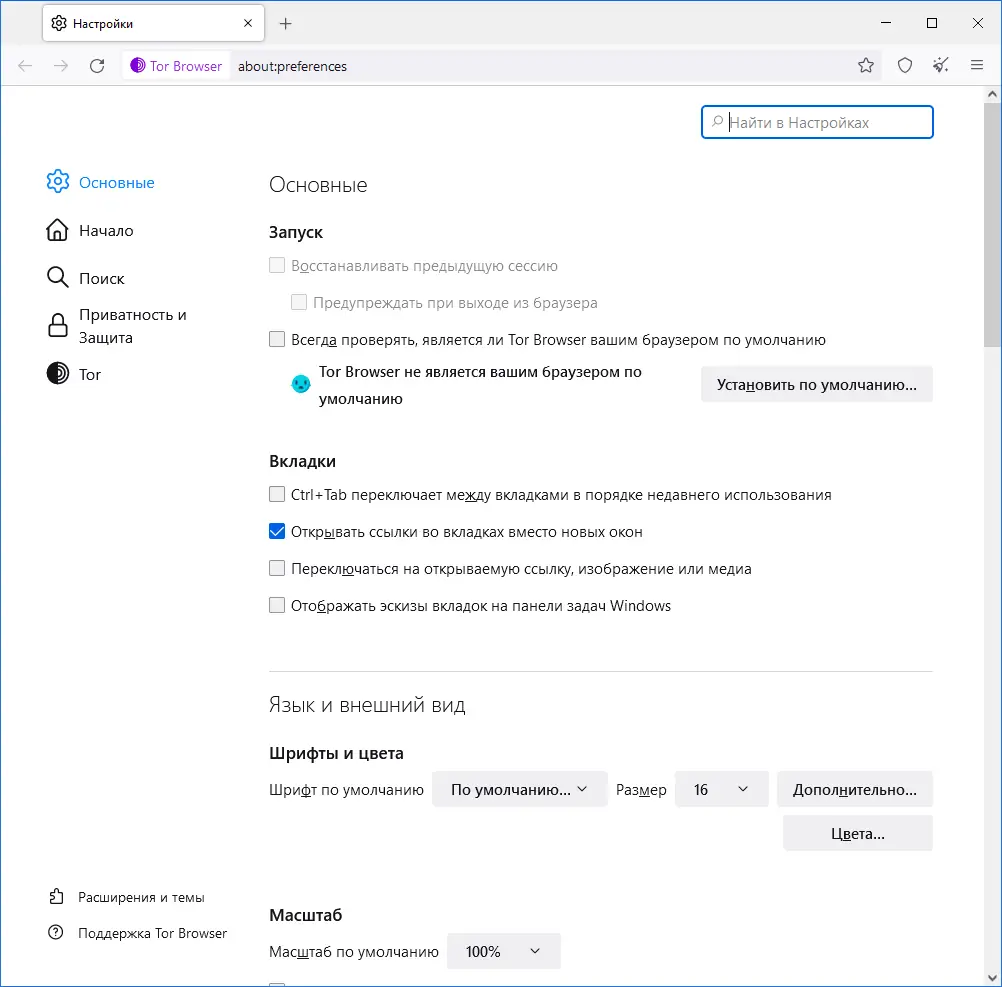The width and height of the screenshot is (1002, 987).
Task: Click Установить по умолчанию button
Action: pos(816,384)
